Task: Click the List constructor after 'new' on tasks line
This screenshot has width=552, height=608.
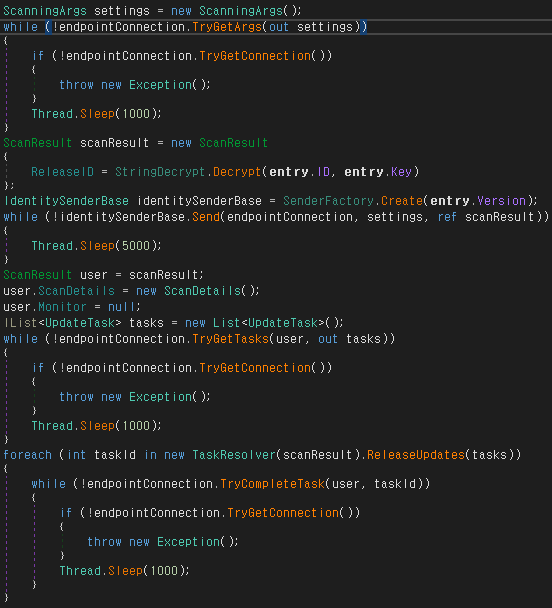Action: [226, 323]
